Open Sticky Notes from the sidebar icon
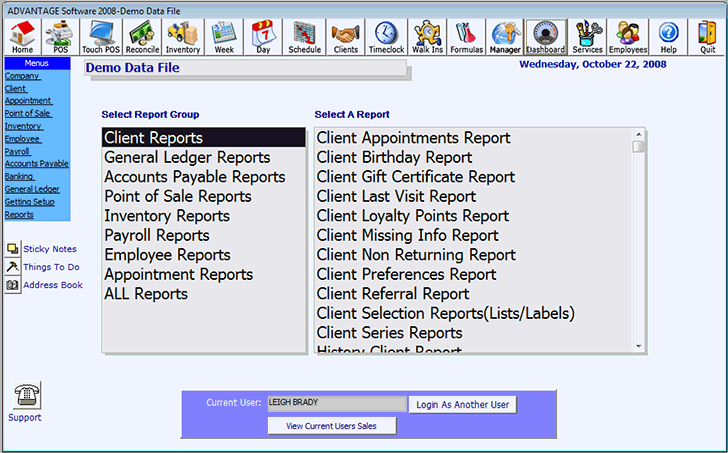This screenshot has width=728, height=453. pos(13,249)
